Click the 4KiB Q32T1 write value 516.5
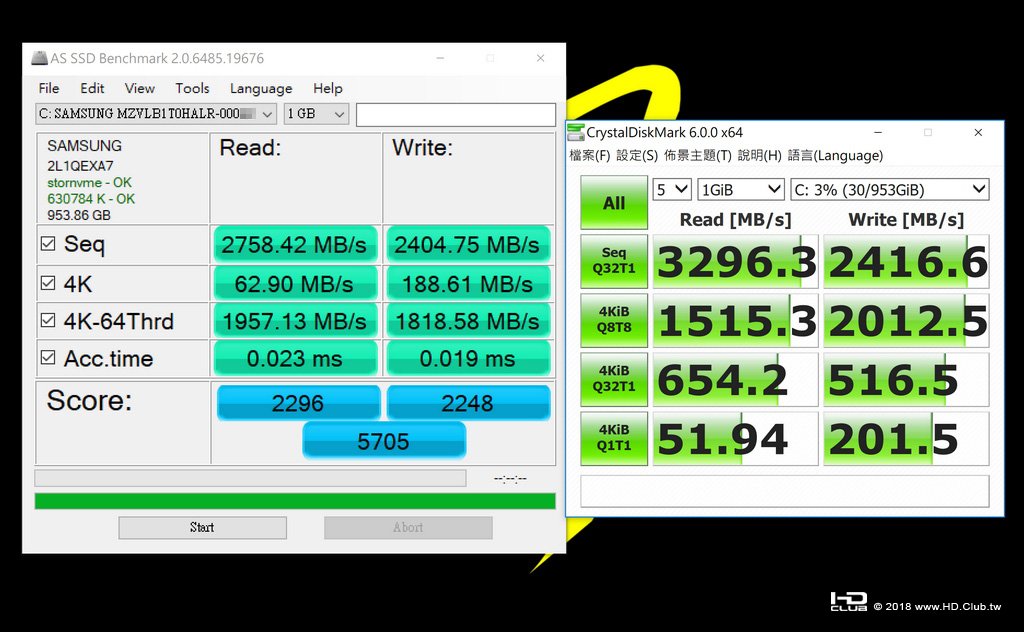The width and height of the screenshot is (1024, 632). click(906, 379)
